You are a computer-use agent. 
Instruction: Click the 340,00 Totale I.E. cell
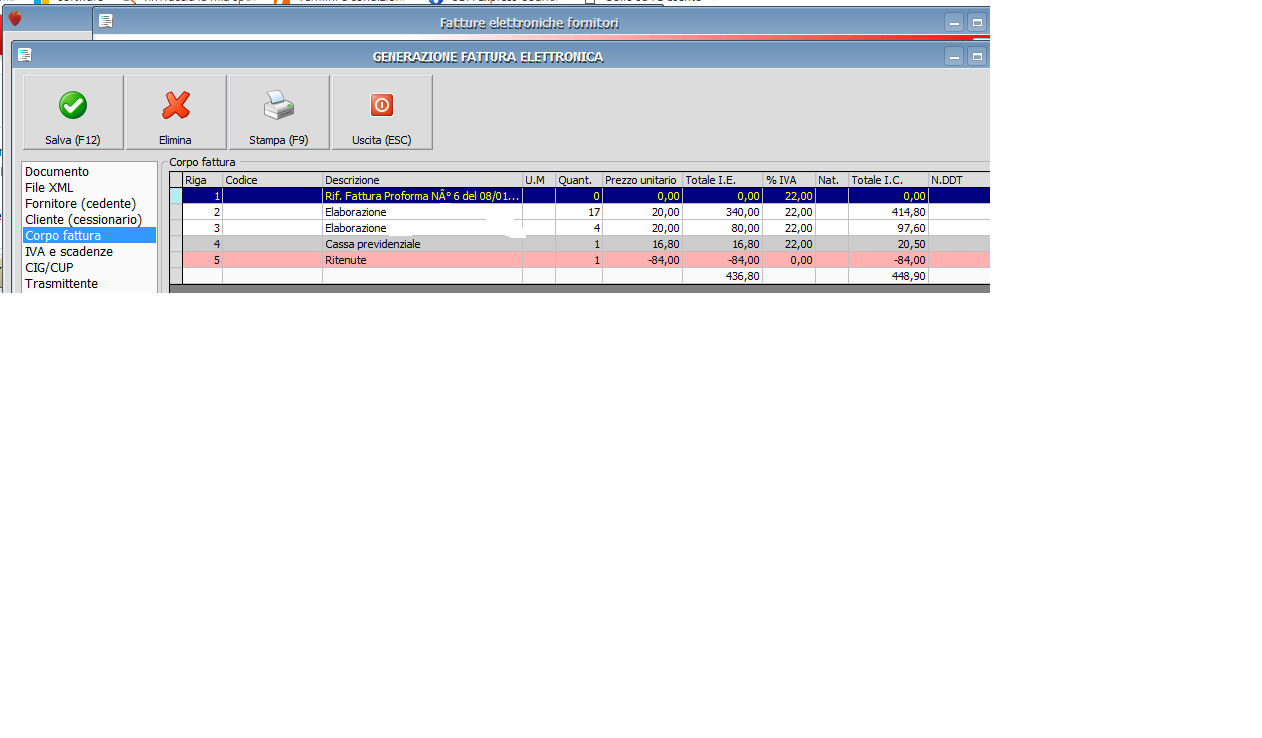(722, 212)
